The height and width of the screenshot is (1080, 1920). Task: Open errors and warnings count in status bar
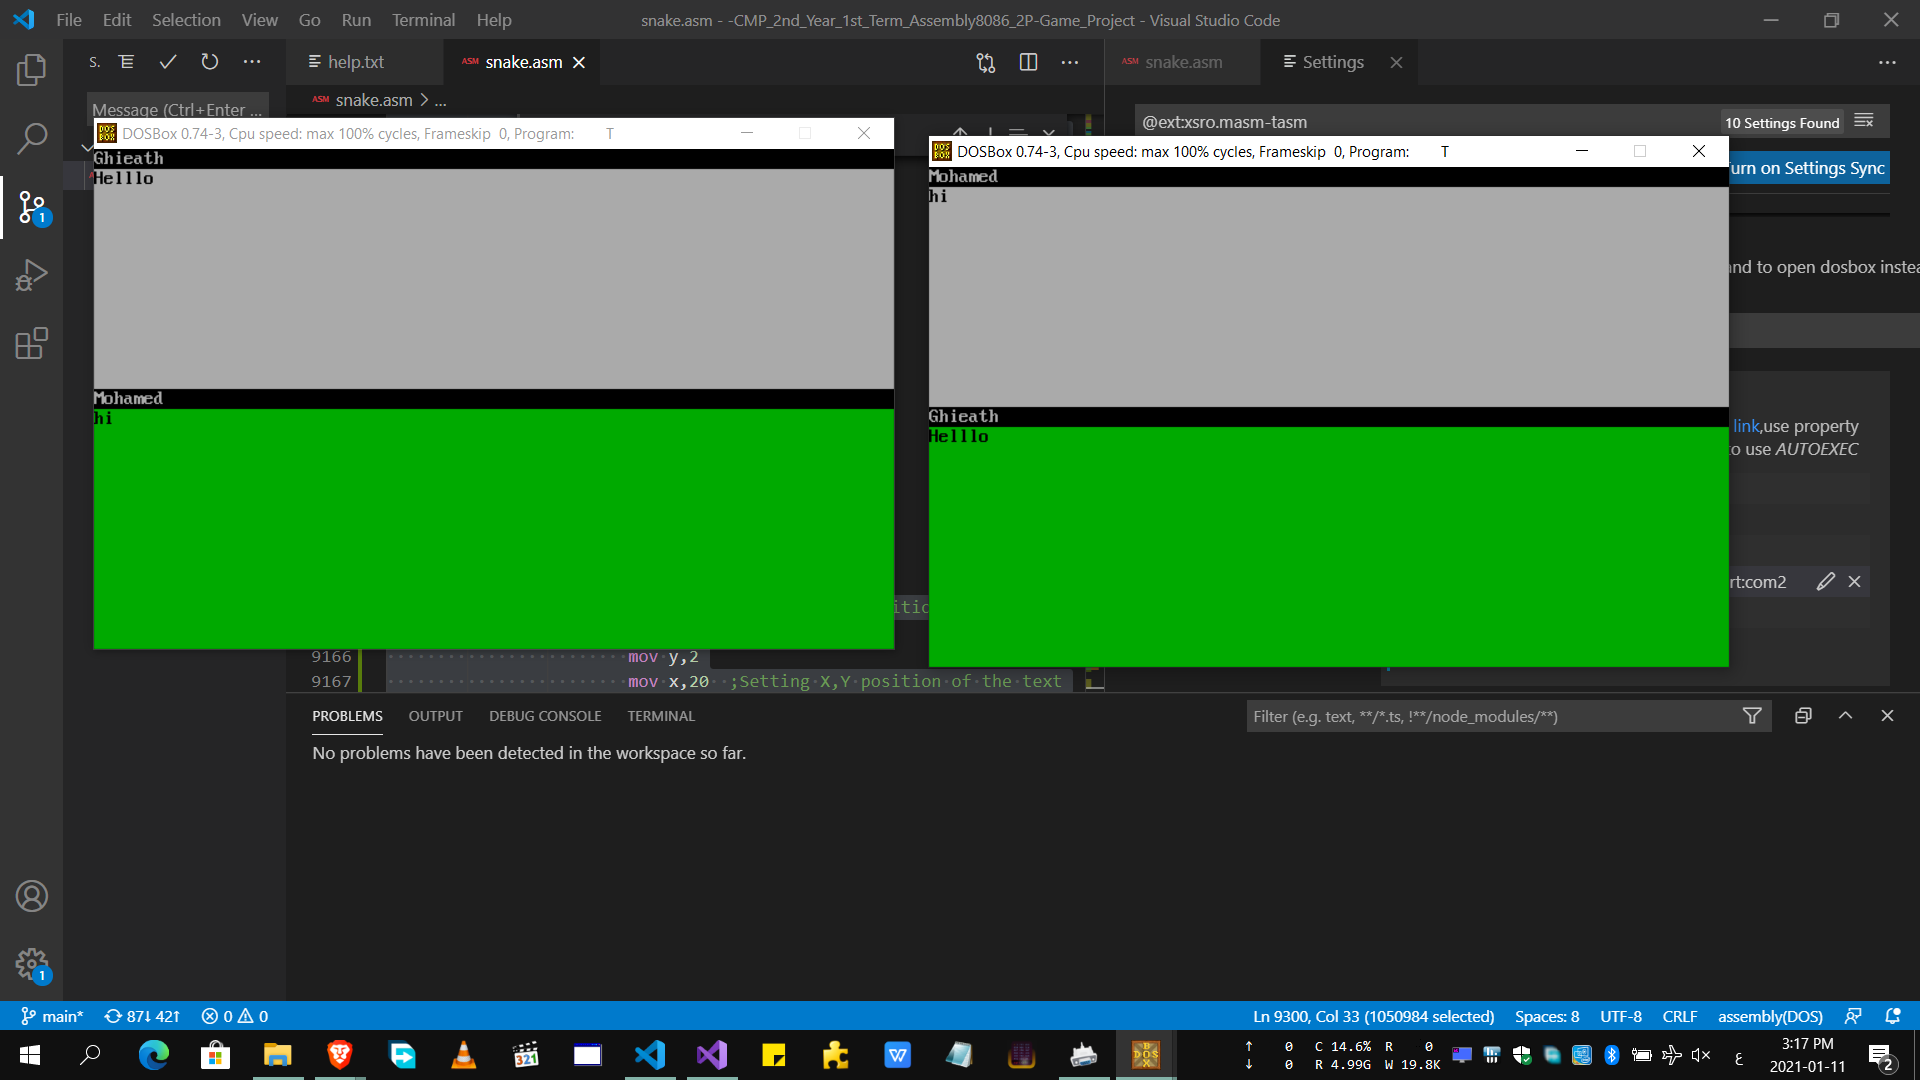235,1016
